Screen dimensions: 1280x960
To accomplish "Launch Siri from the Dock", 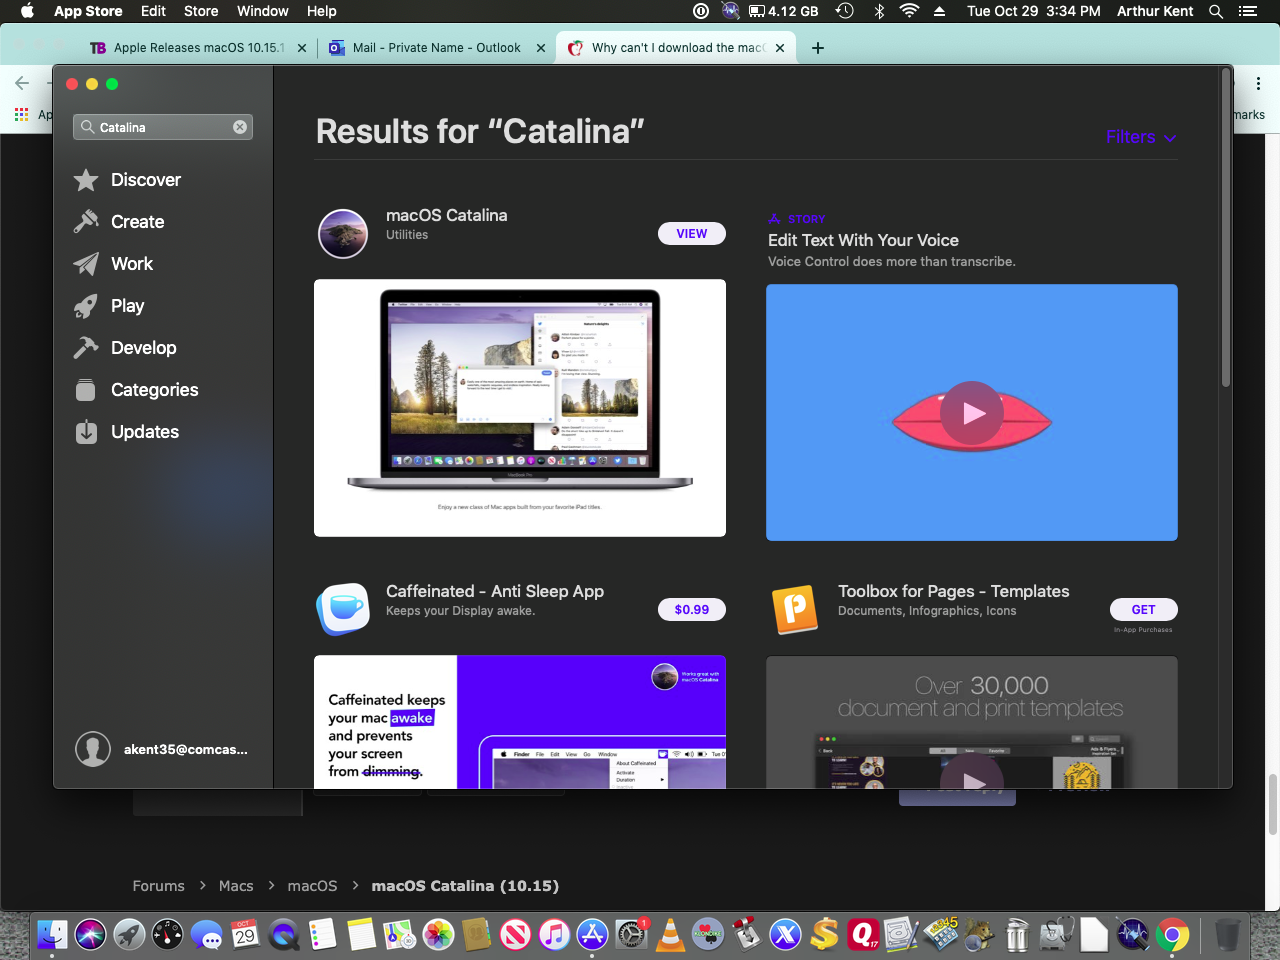I will (90, 935).
